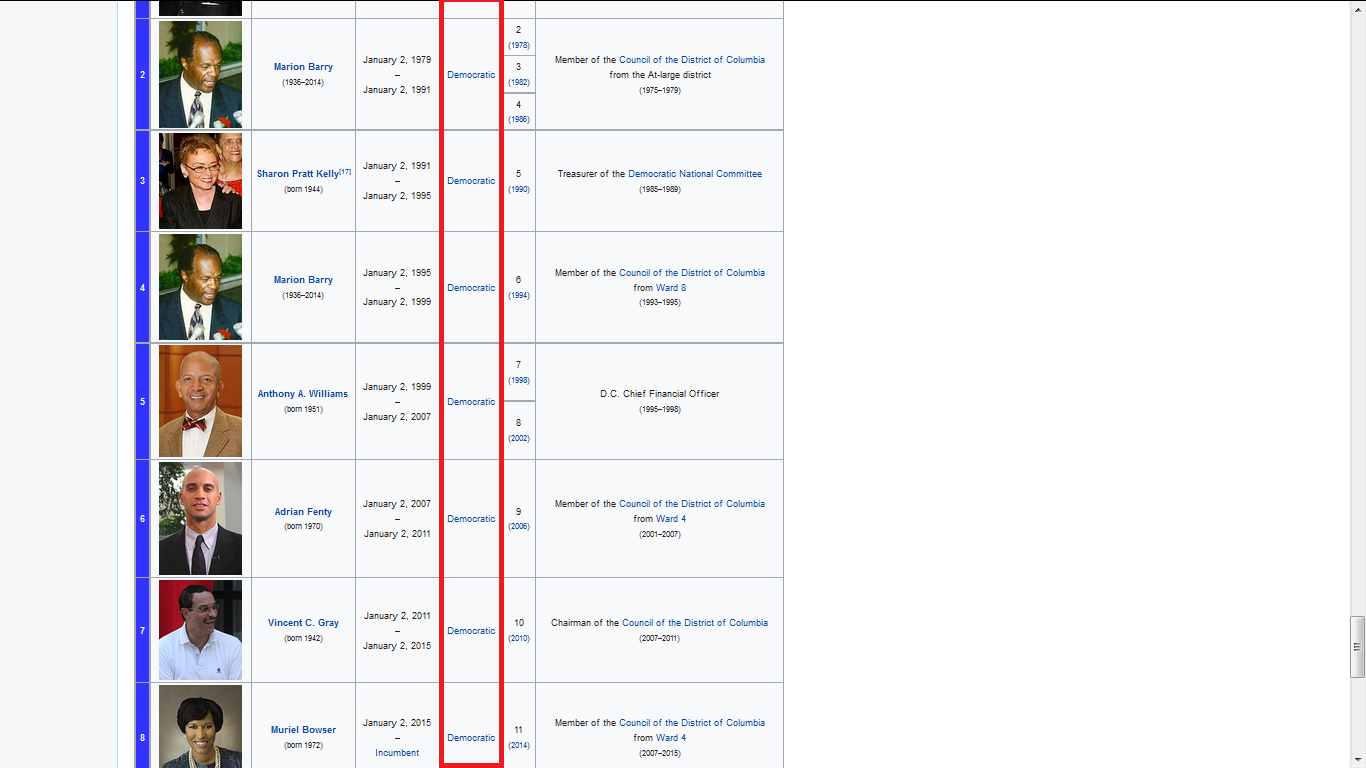Select the "(born 1944)" text

click(303, 189)
